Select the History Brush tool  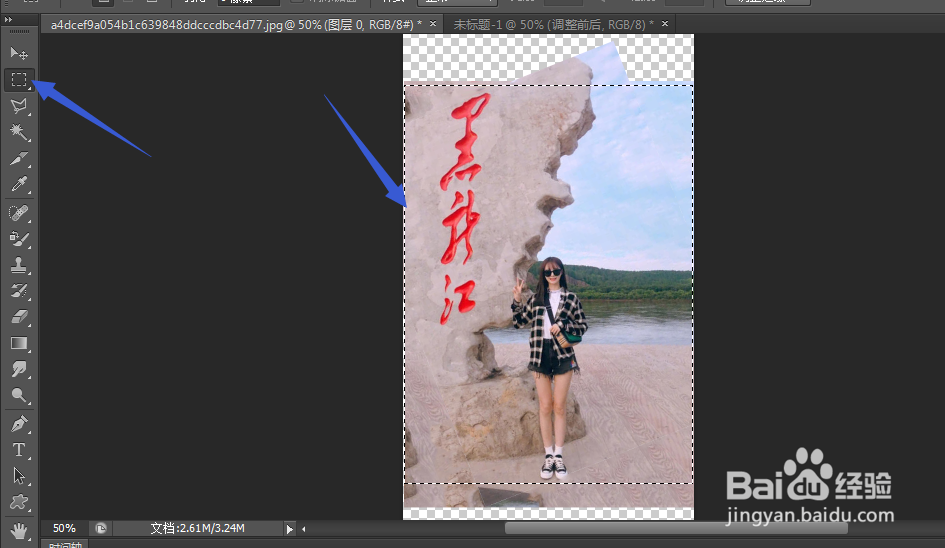(19, 291)
